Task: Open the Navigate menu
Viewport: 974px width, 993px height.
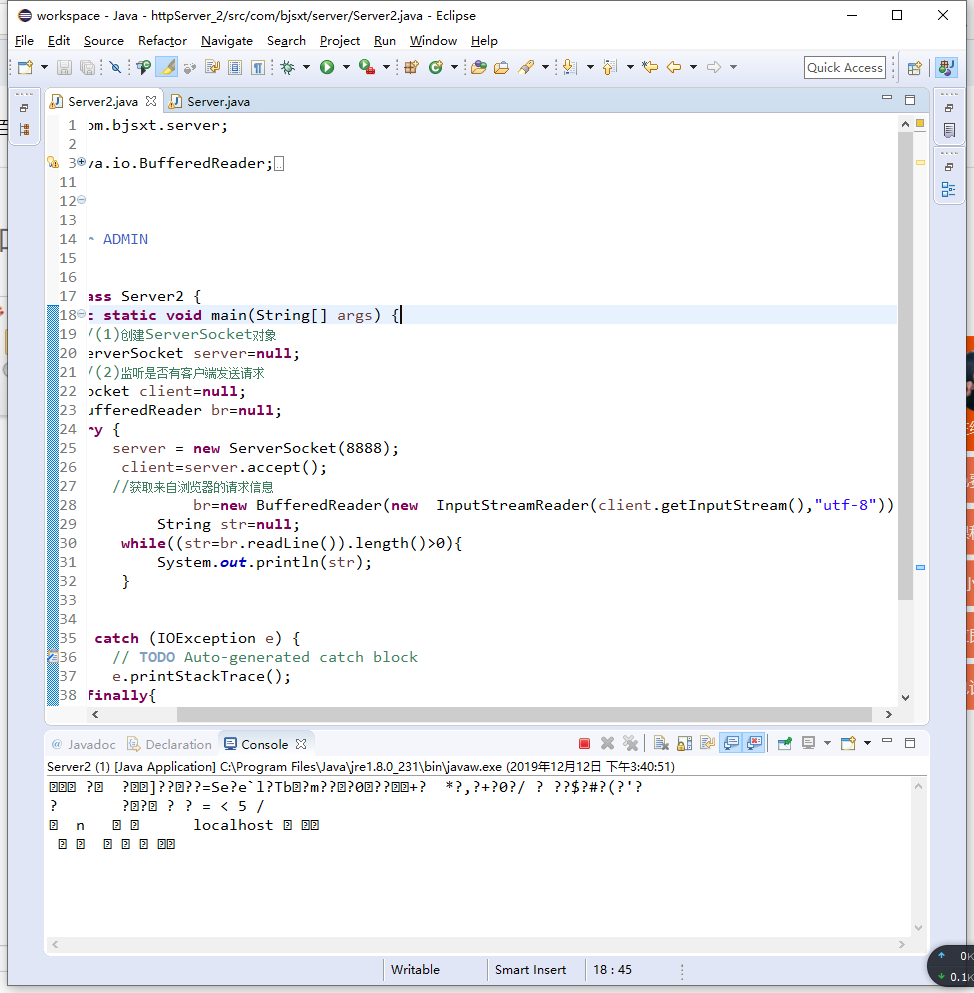Action: [227, 41]
